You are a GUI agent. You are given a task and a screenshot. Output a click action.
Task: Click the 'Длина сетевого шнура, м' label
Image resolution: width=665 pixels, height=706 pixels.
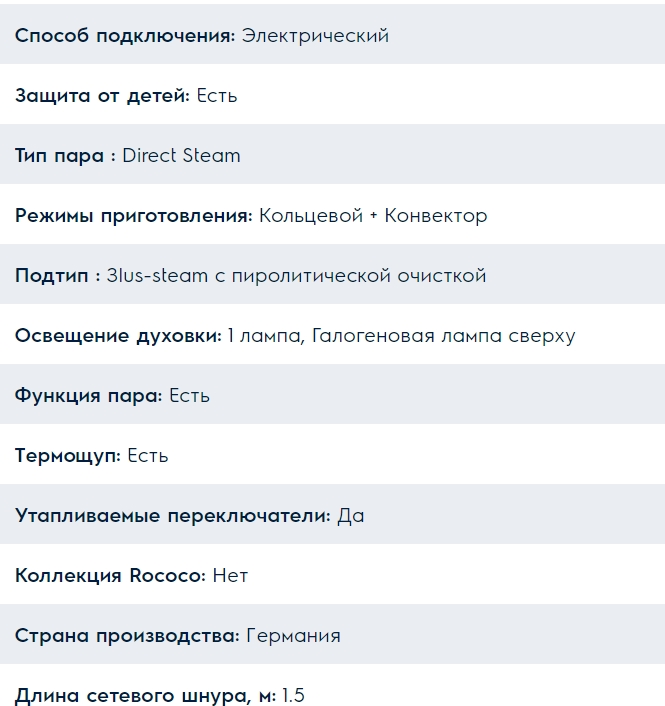tap(145, 694)
